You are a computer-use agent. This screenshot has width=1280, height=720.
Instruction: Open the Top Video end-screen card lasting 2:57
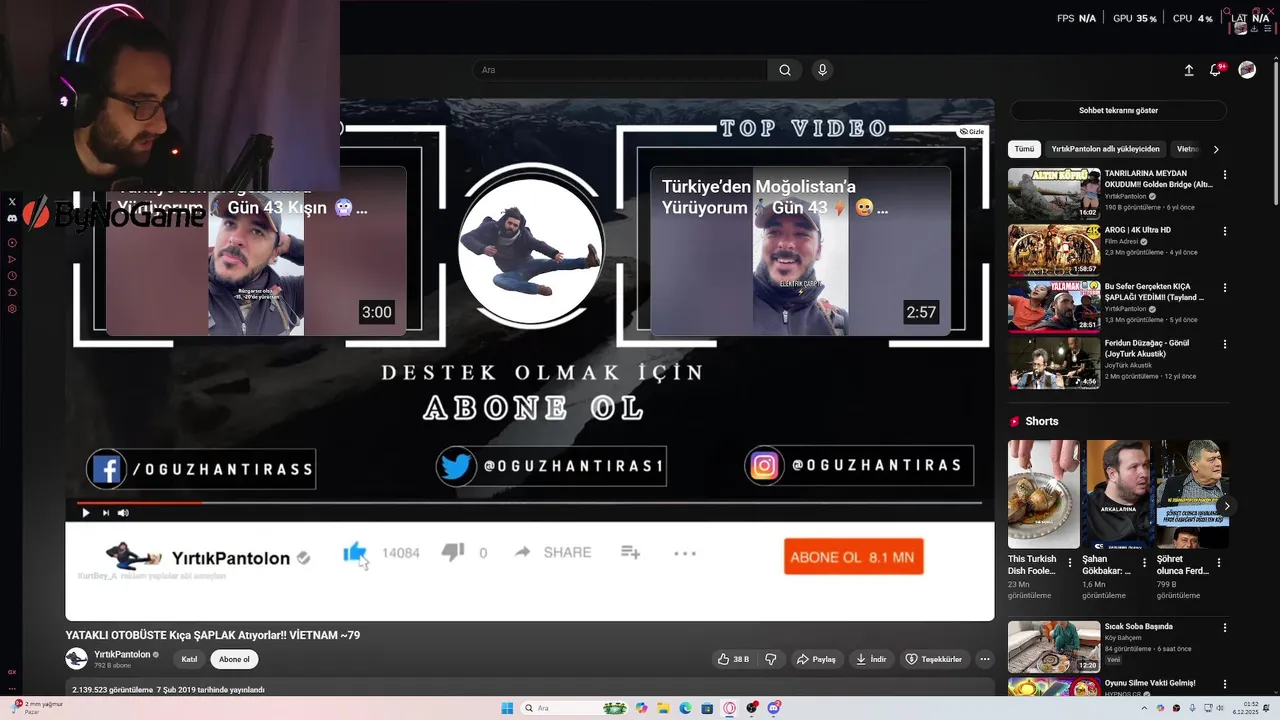800,251
